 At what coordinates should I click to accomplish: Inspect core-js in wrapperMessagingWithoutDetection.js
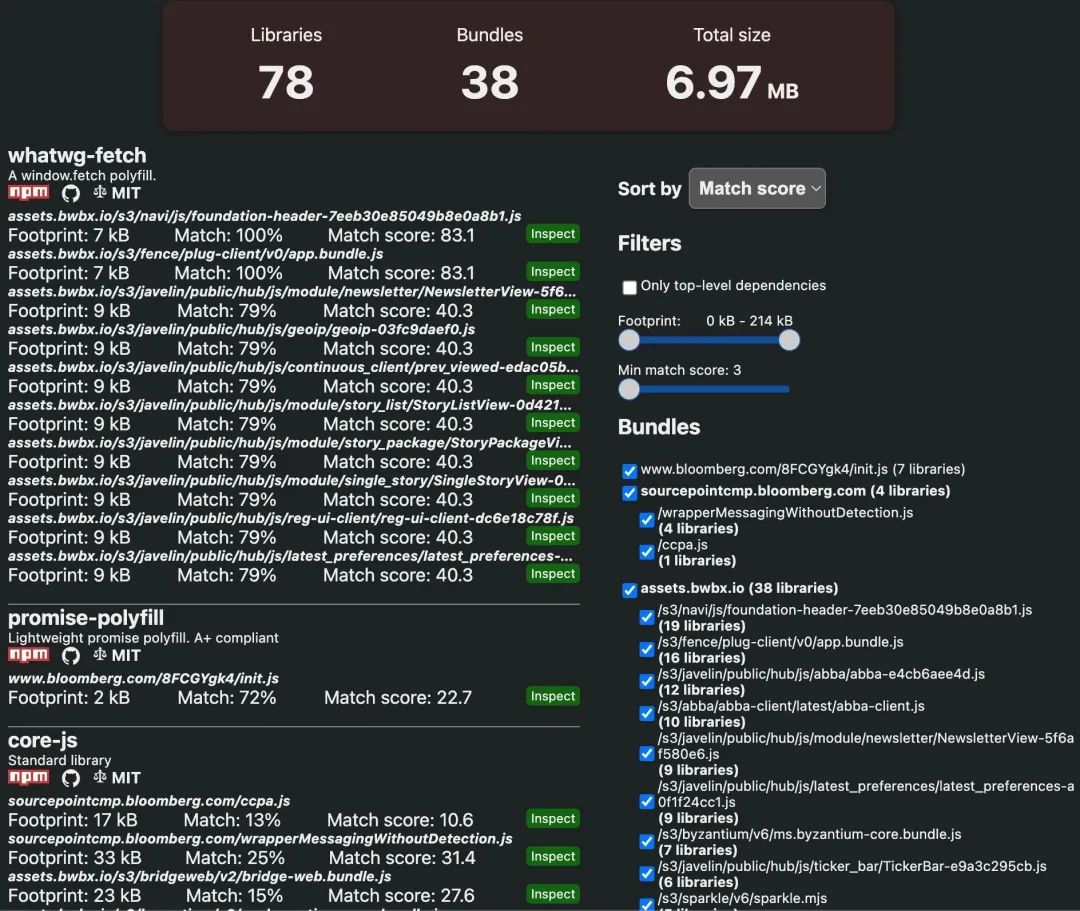tap(552, 857)
